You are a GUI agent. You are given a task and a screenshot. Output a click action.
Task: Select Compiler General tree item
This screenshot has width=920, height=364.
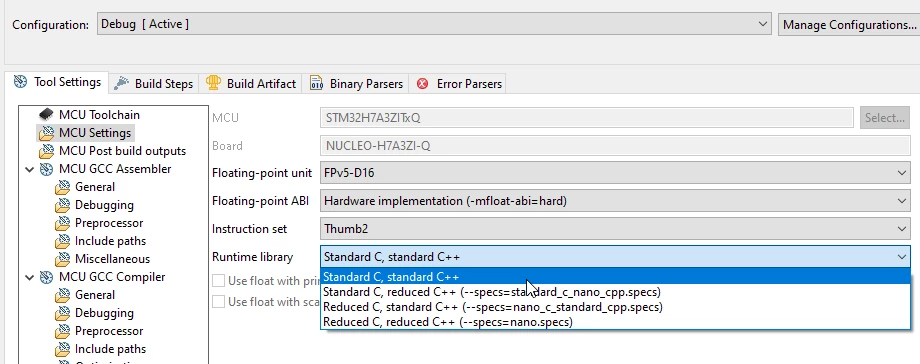click(94, 295)
